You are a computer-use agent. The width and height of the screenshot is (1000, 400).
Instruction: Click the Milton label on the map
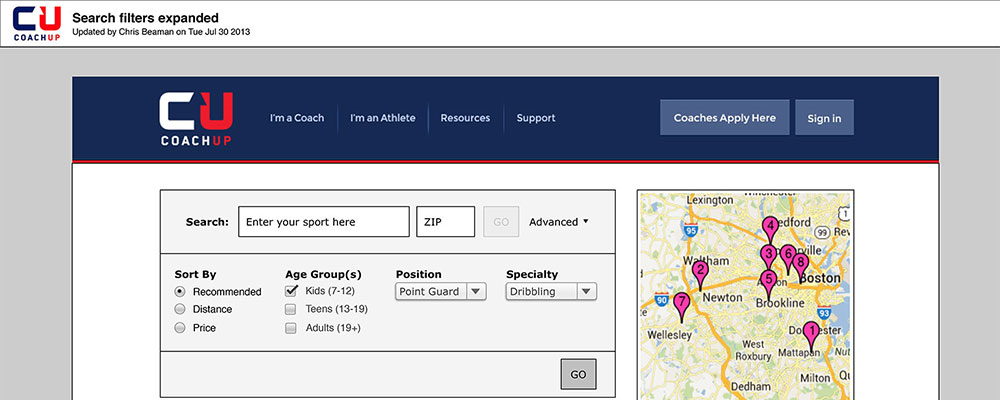[x=814, y=378]
